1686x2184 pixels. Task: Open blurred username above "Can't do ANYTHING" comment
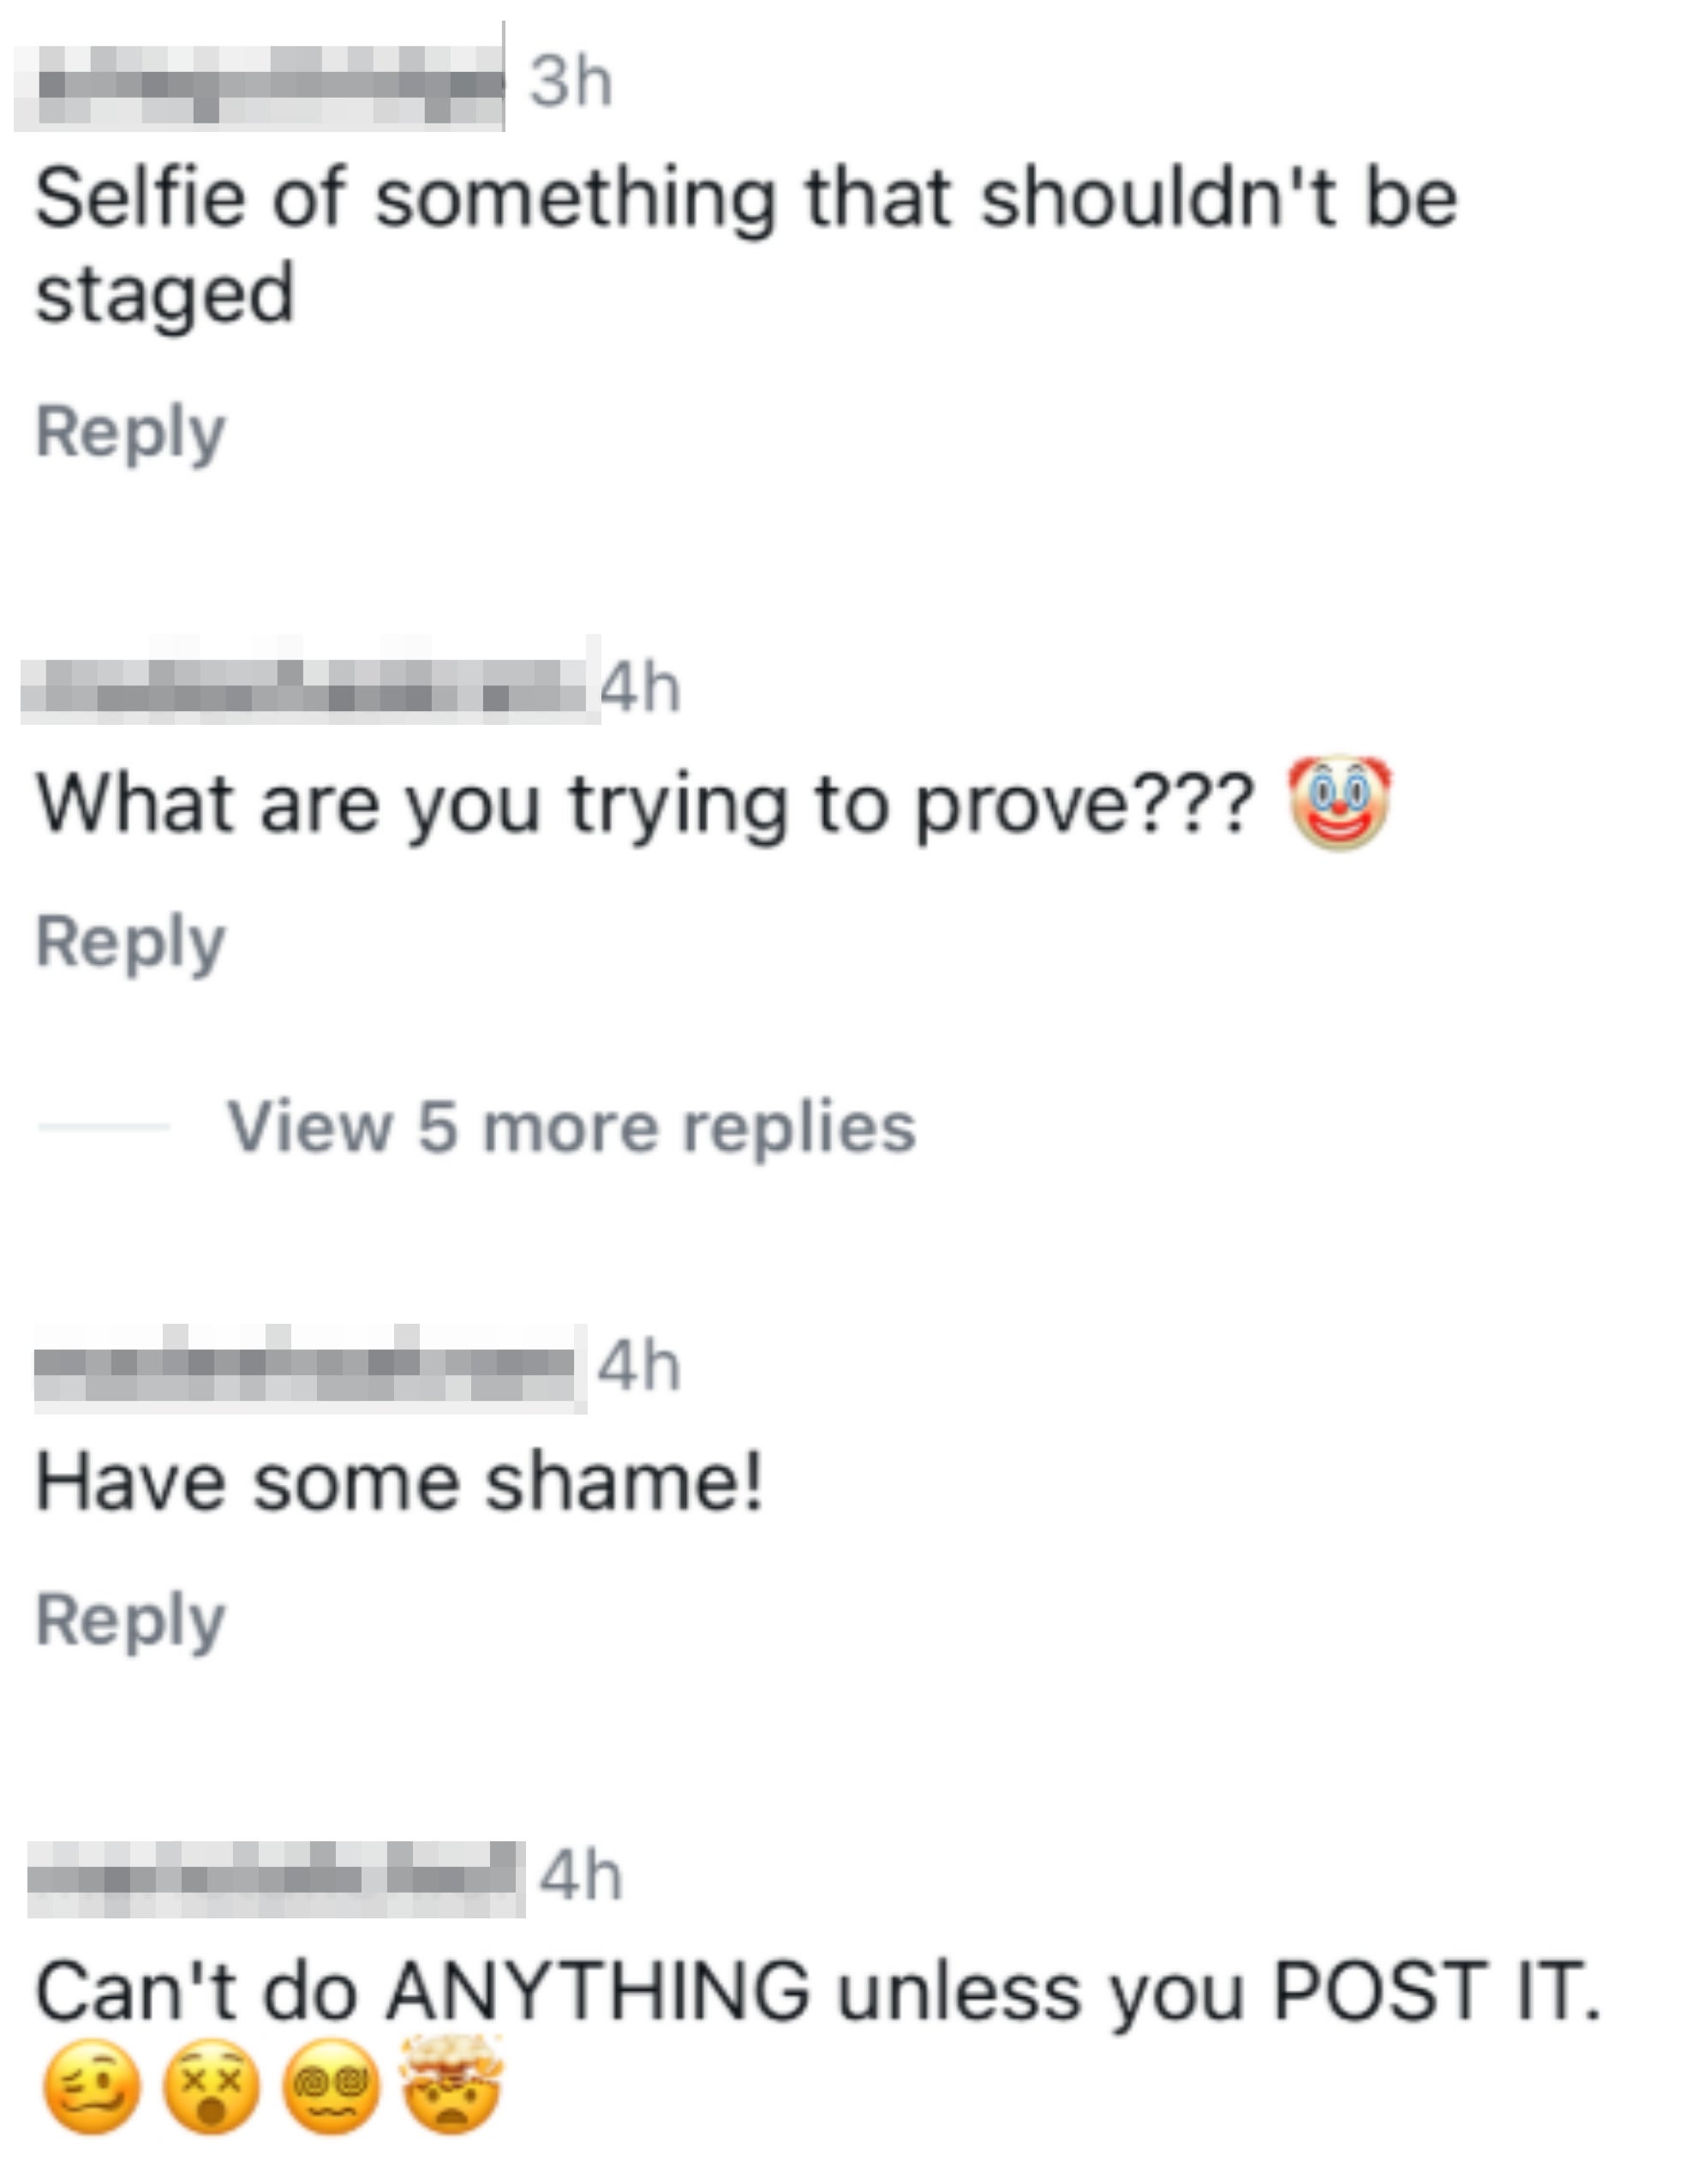click(x=276, y=1878)
